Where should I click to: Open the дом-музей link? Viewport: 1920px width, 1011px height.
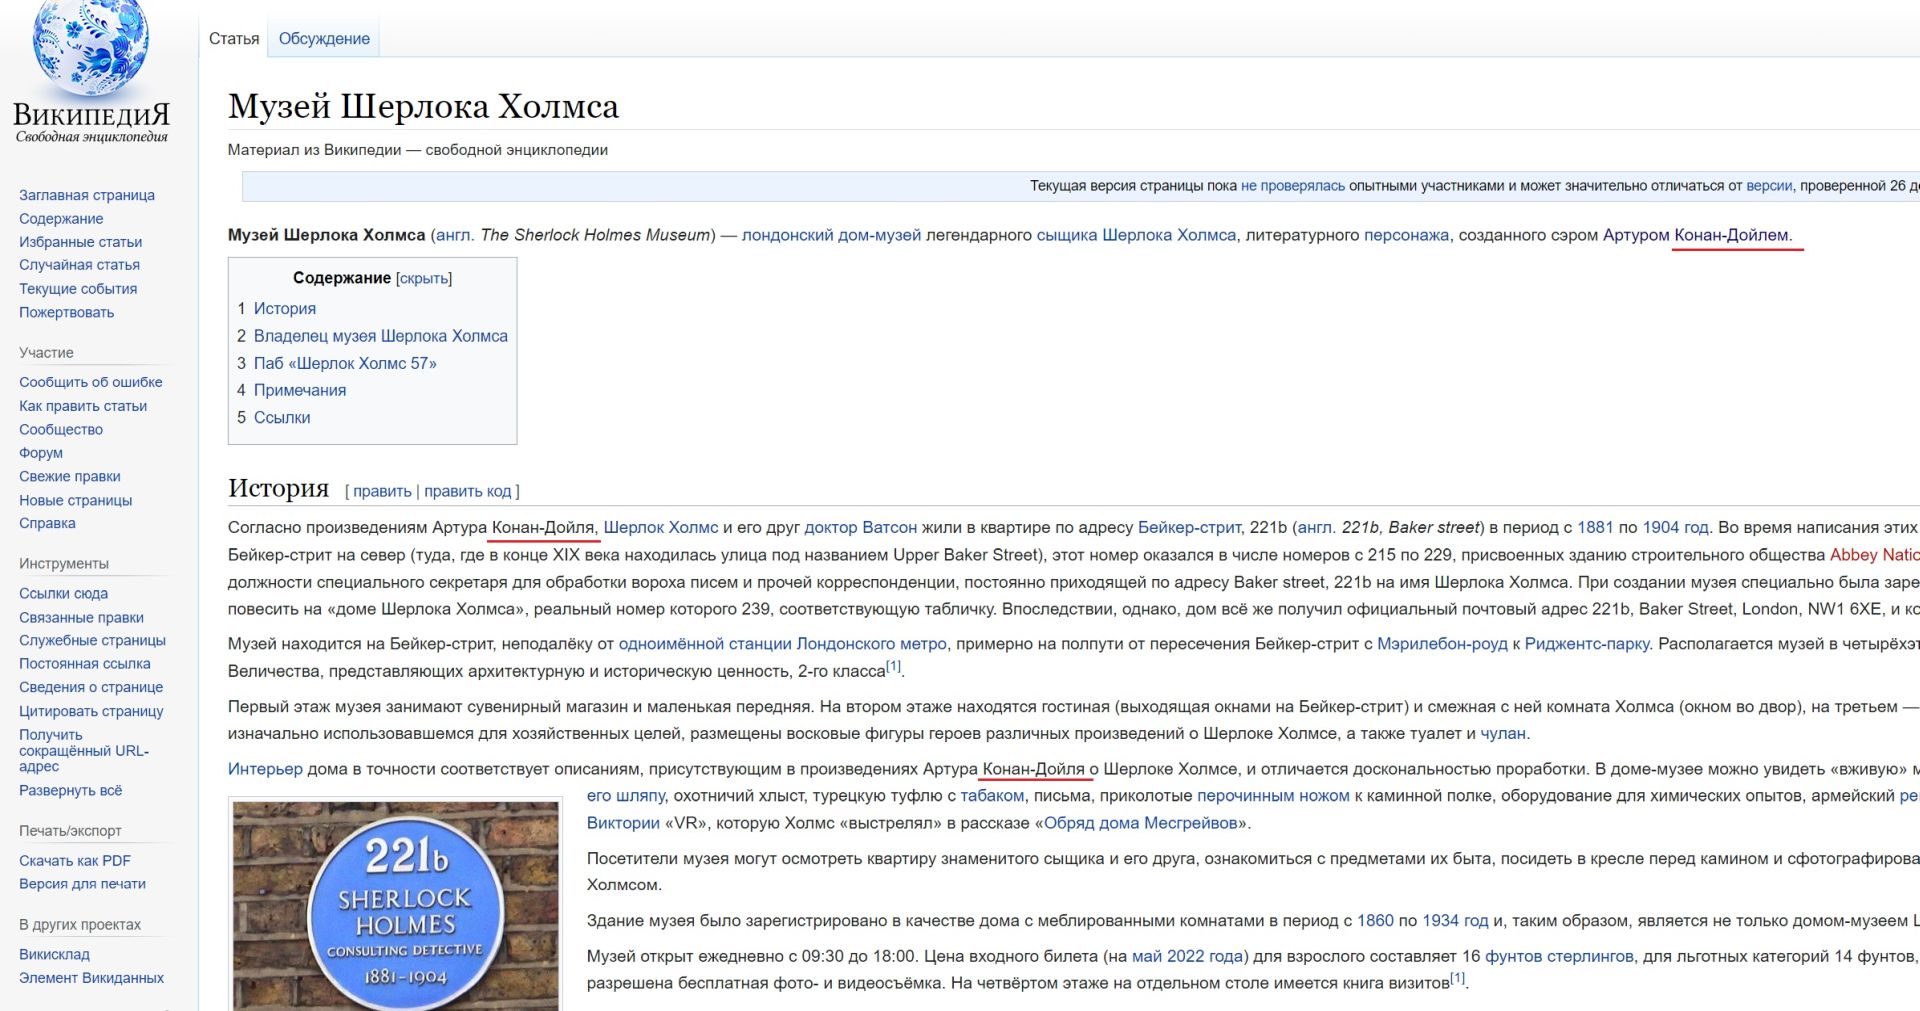click(879, 235)
